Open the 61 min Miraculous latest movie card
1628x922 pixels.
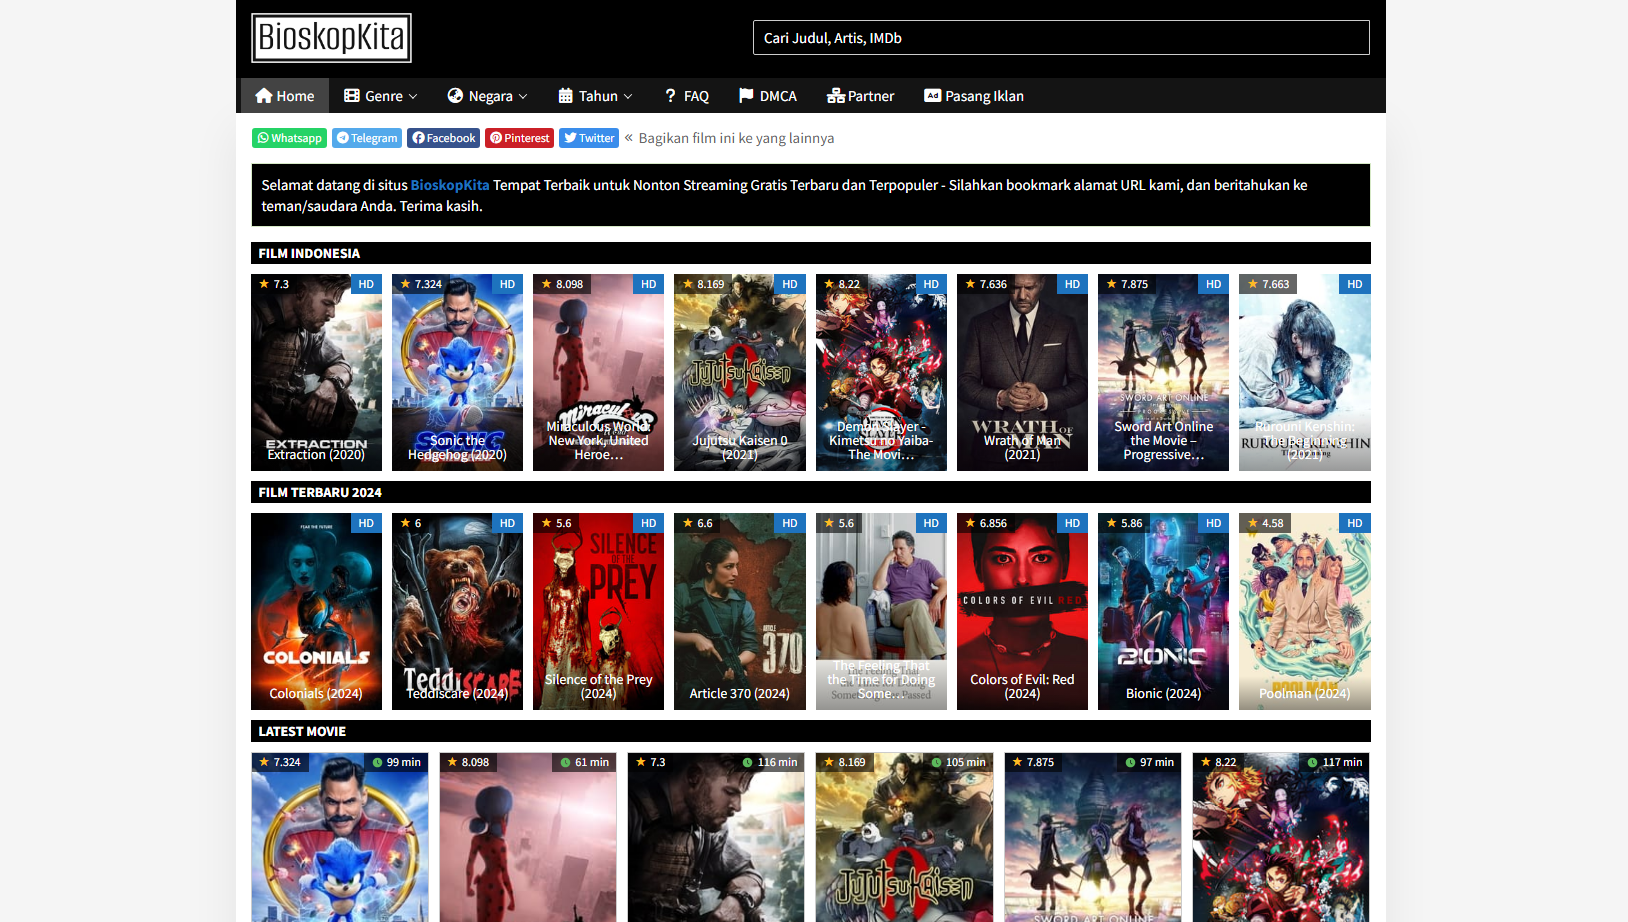[528, 837]
